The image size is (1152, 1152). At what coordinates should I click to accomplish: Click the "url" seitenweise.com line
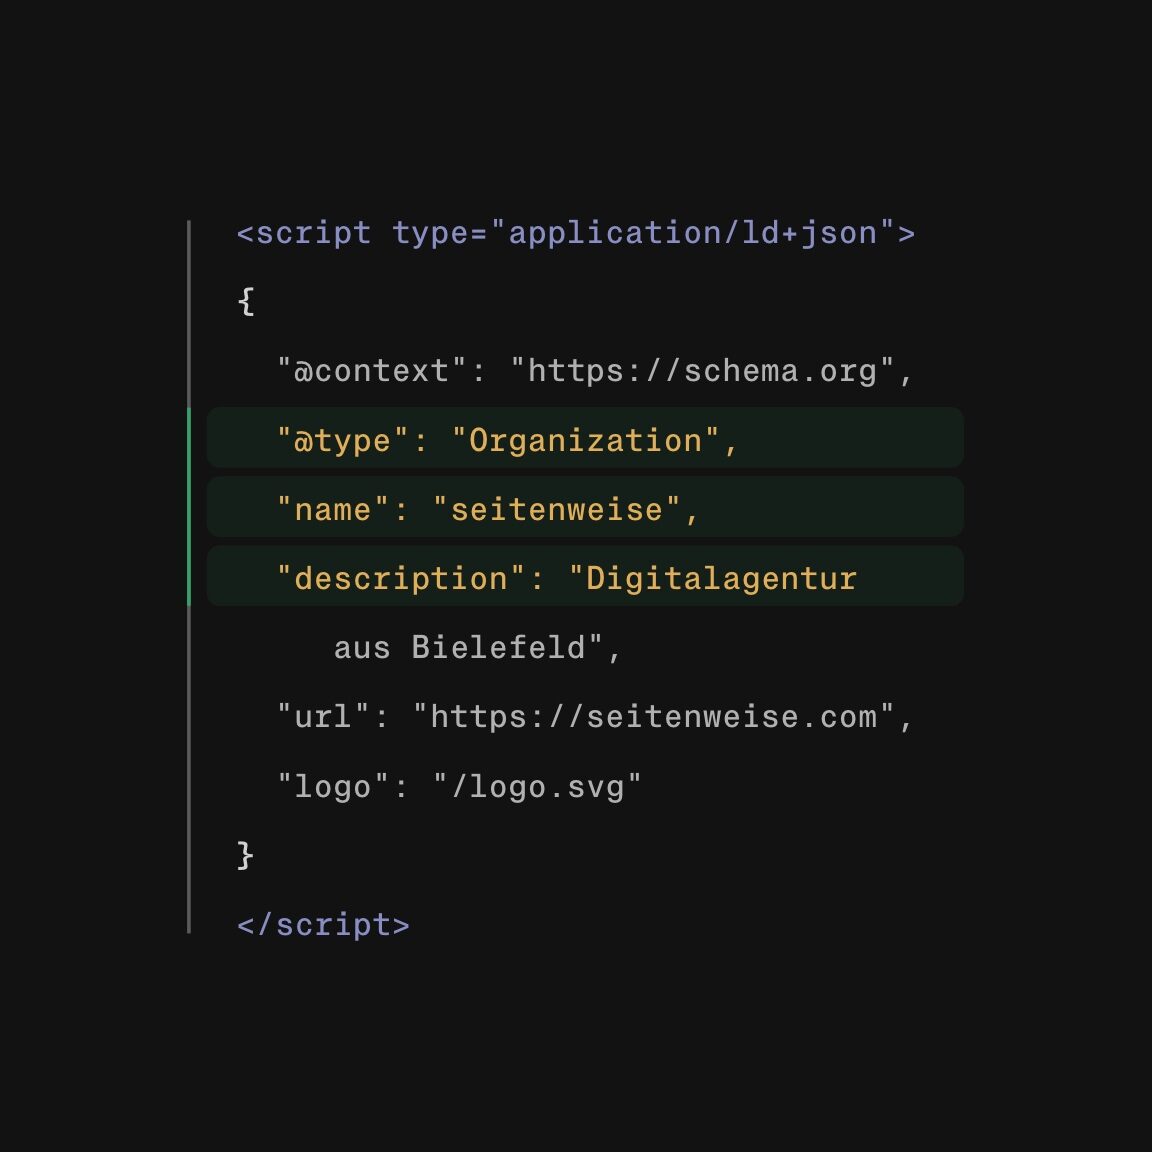coord(594,717)
